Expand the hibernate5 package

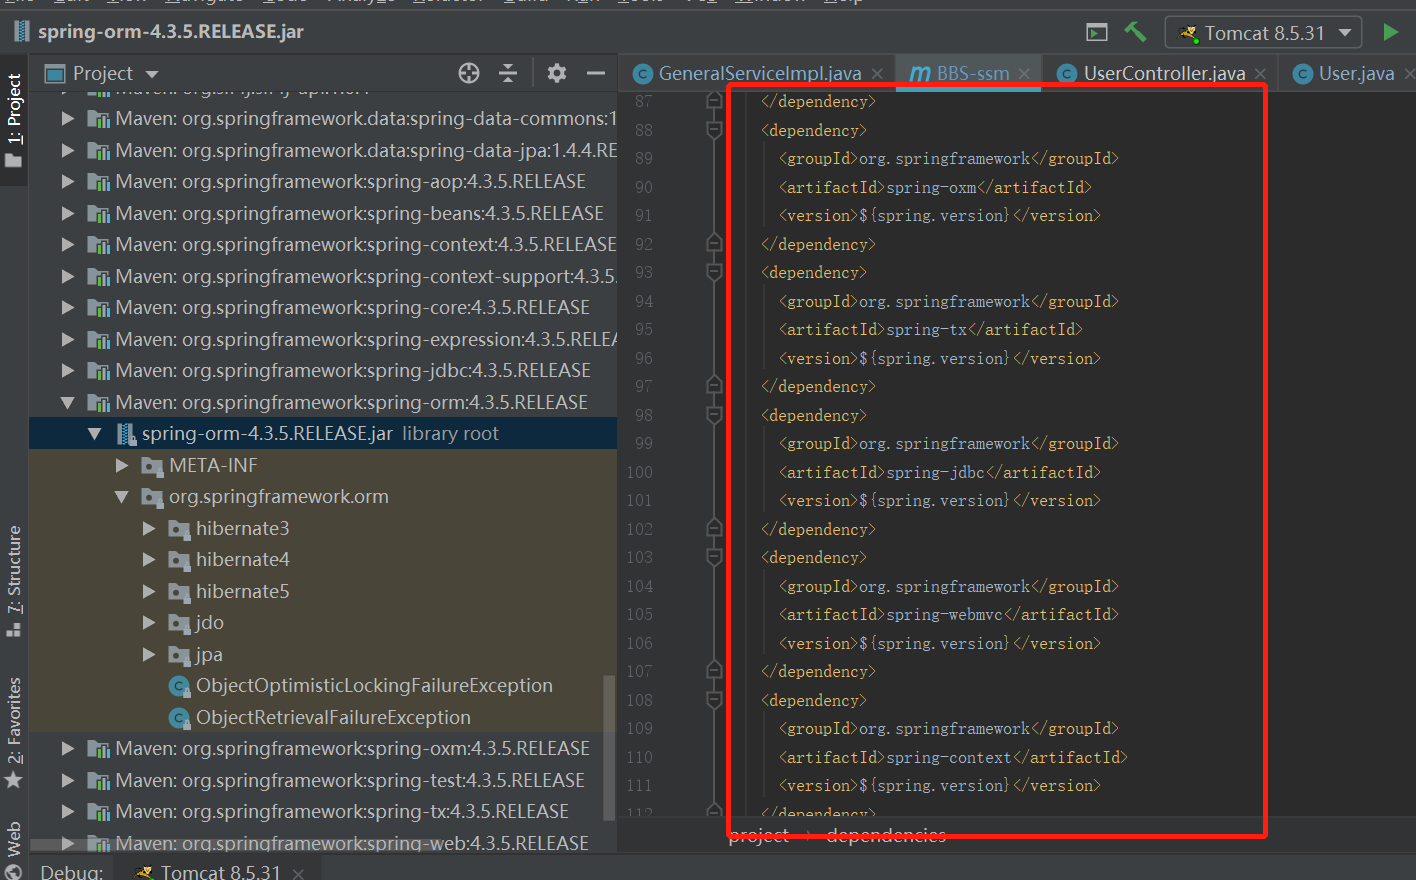[148, 590]
